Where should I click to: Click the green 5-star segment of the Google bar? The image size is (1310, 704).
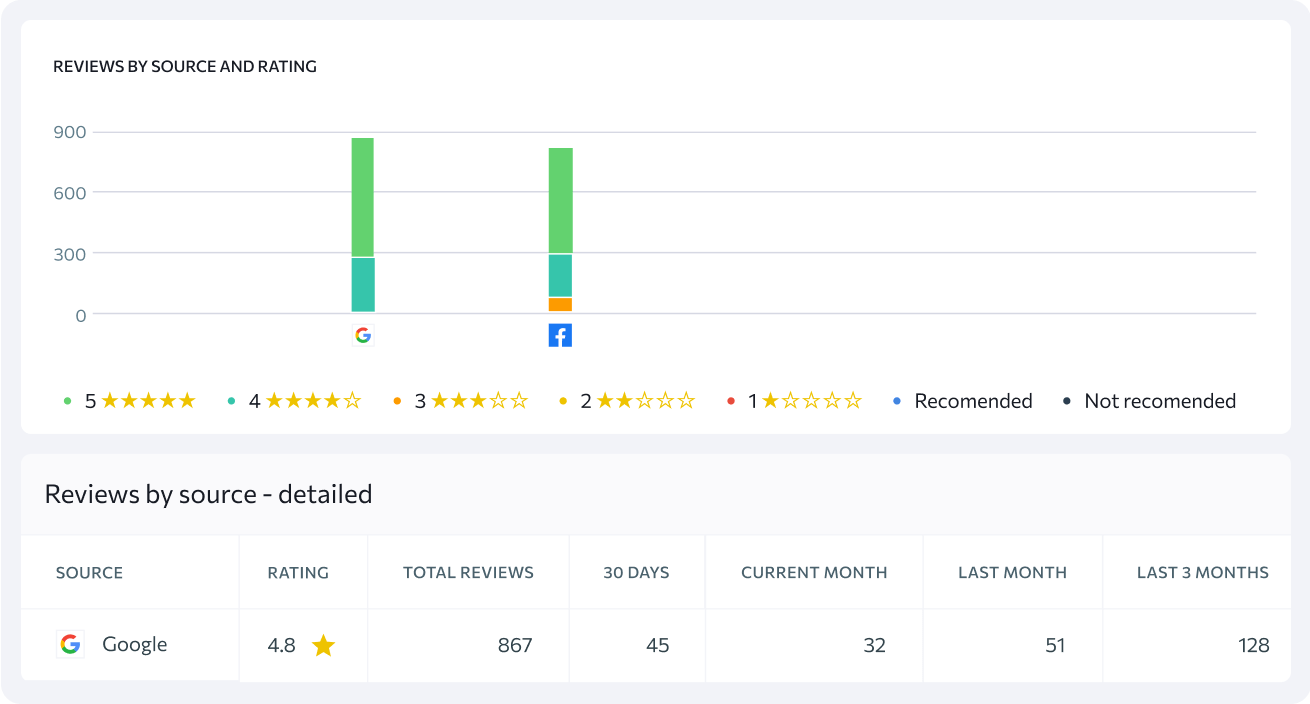363,197
